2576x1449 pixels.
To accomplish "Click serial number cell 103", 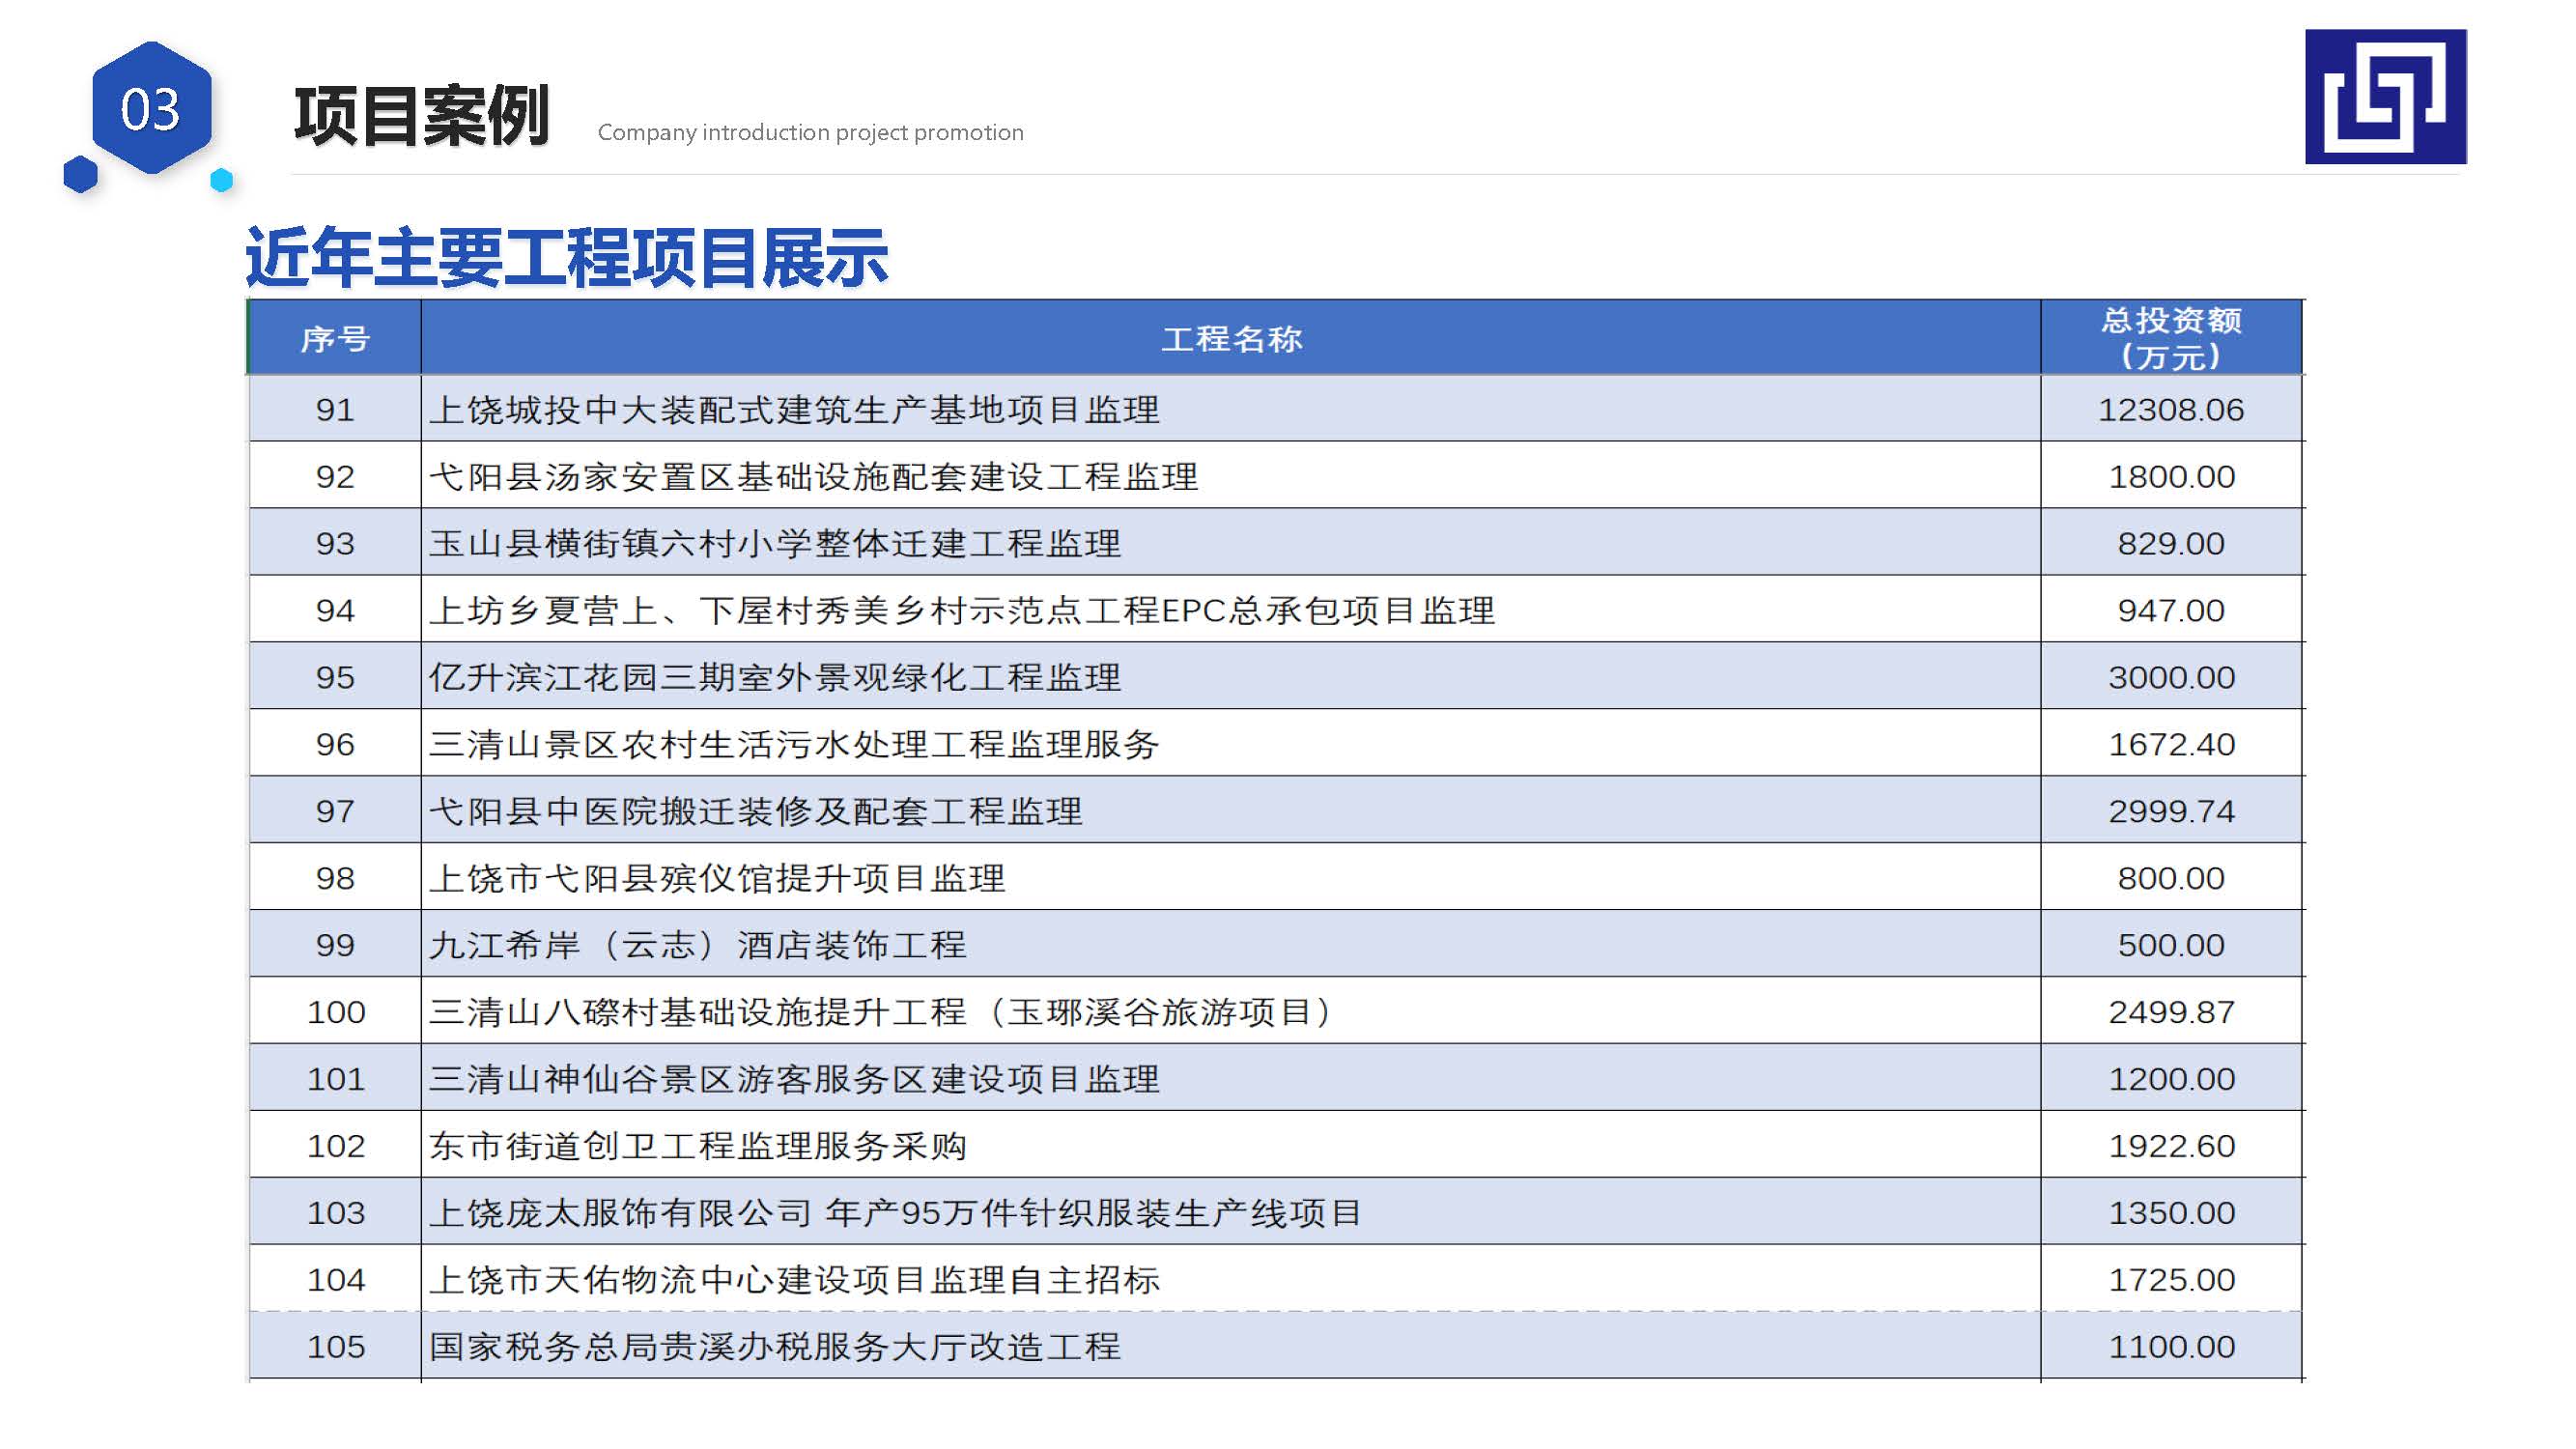I will click(x=335, y=1213).
